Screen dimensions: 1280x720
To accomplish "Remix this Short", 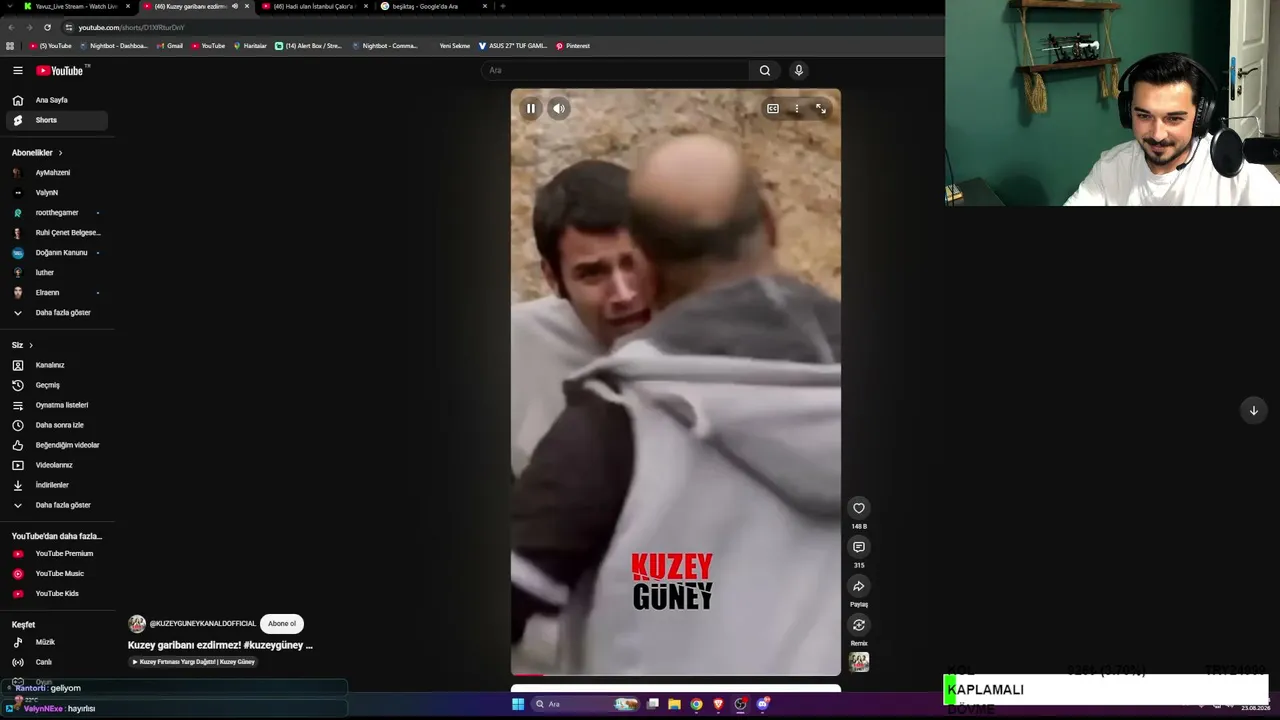I will pyautogui.click(x=858, y=625).
